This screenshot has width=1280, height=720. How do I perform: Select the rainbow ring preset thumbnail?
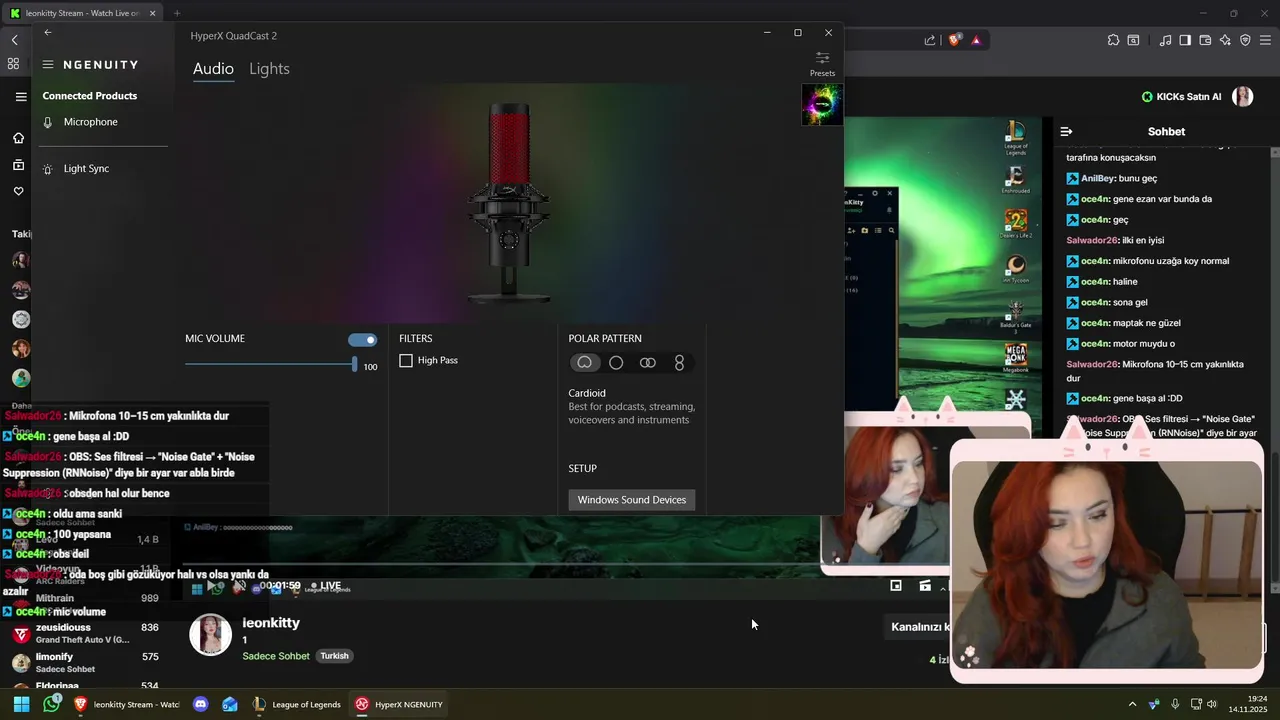click(822, 104)
